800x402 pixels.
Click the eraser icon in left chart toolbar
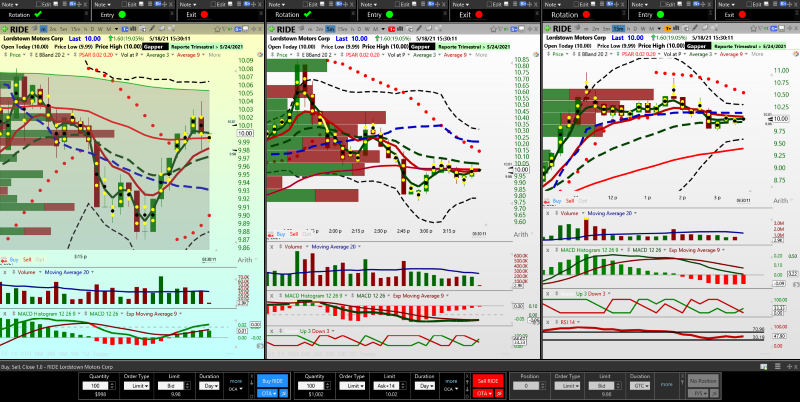click(x=162, y=29)
